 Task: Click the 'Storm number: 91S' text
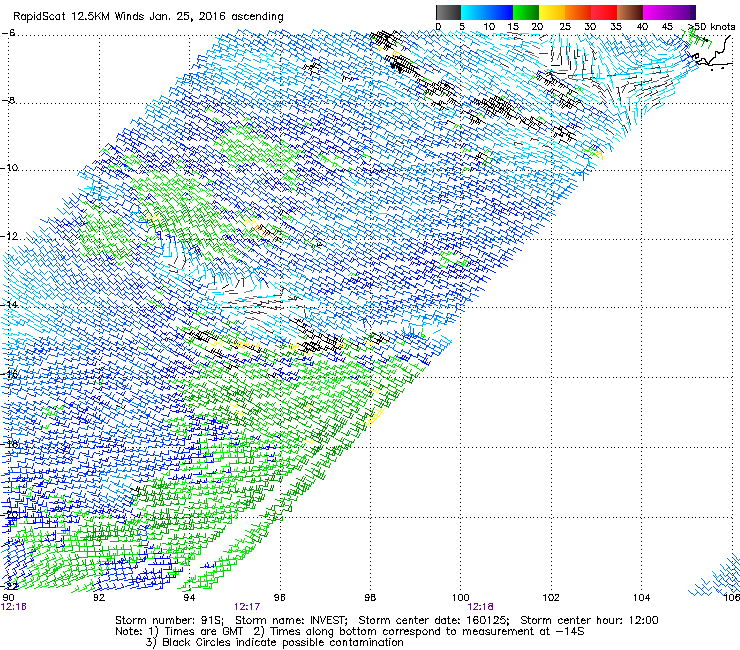[169, 620]
